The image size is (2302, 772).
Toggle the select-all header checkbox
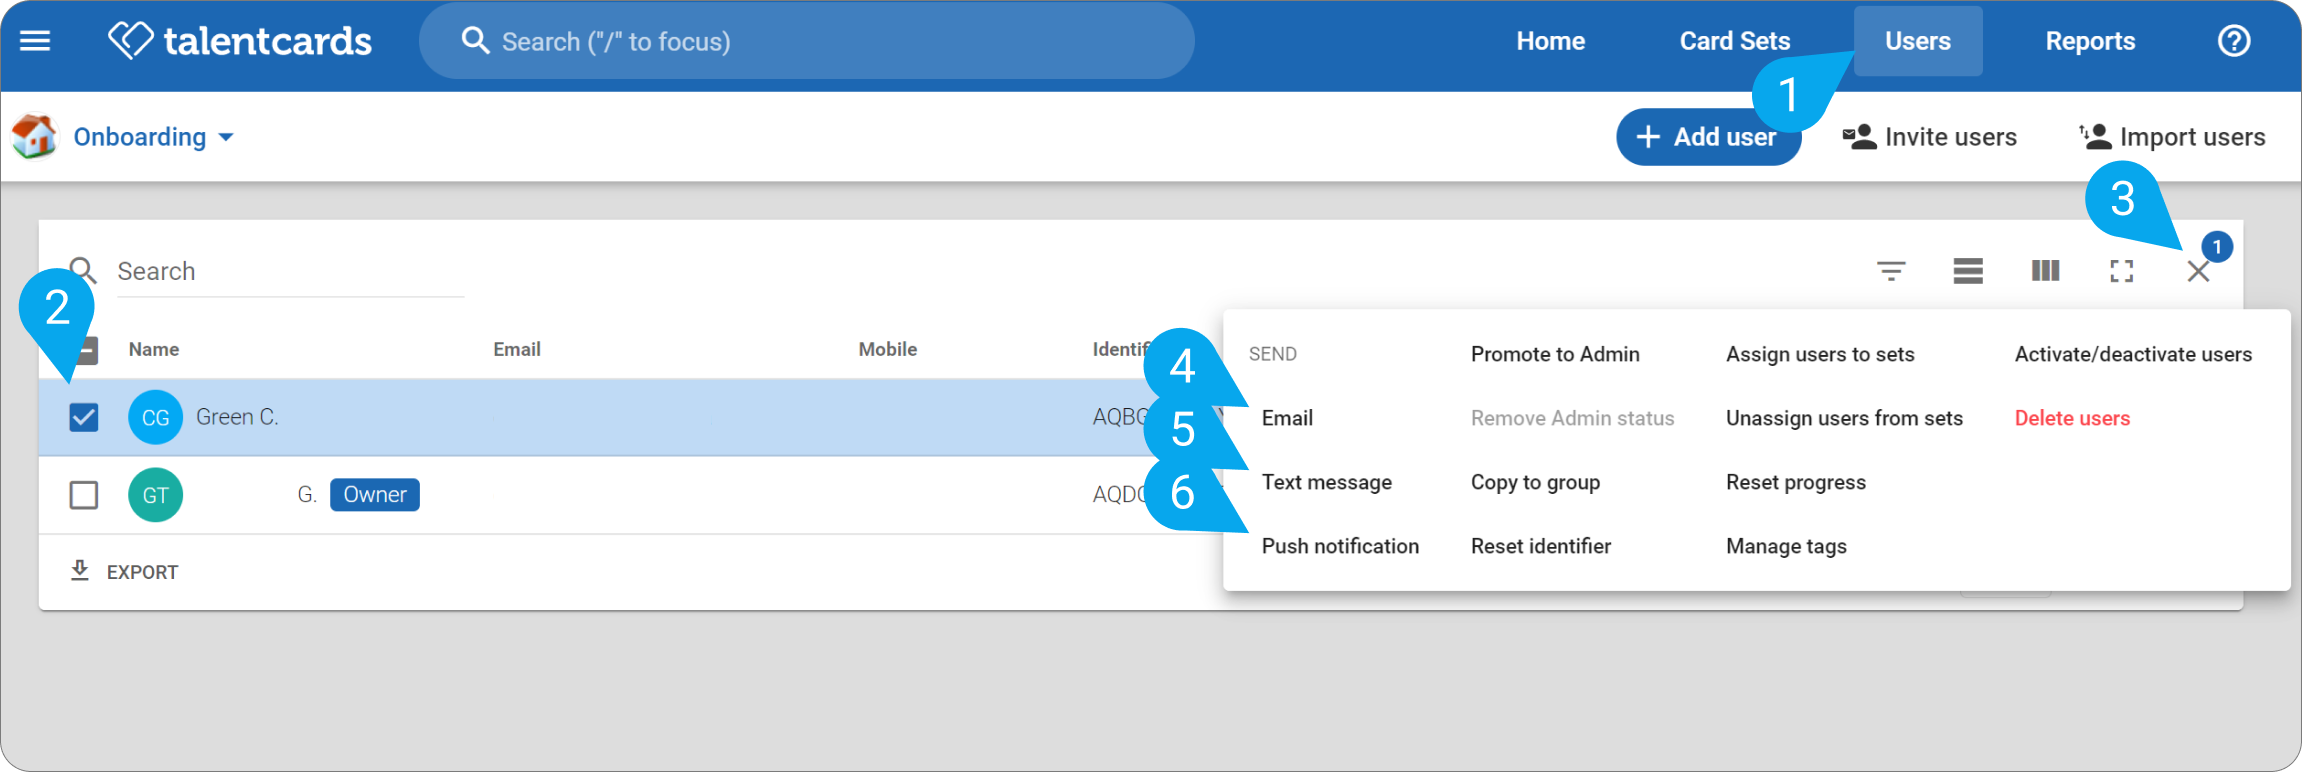(86, 350)
